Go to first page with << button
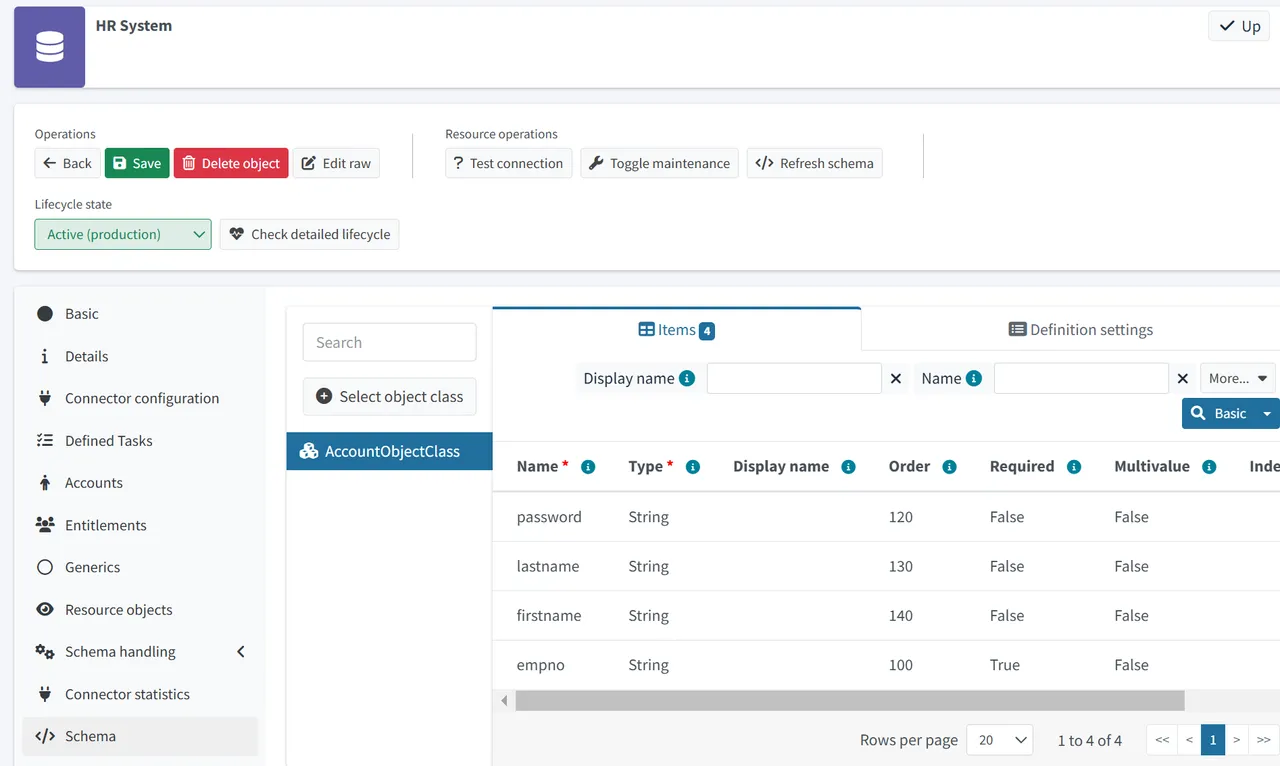This screenshot has height=766, width=1280. (1162, 740)
